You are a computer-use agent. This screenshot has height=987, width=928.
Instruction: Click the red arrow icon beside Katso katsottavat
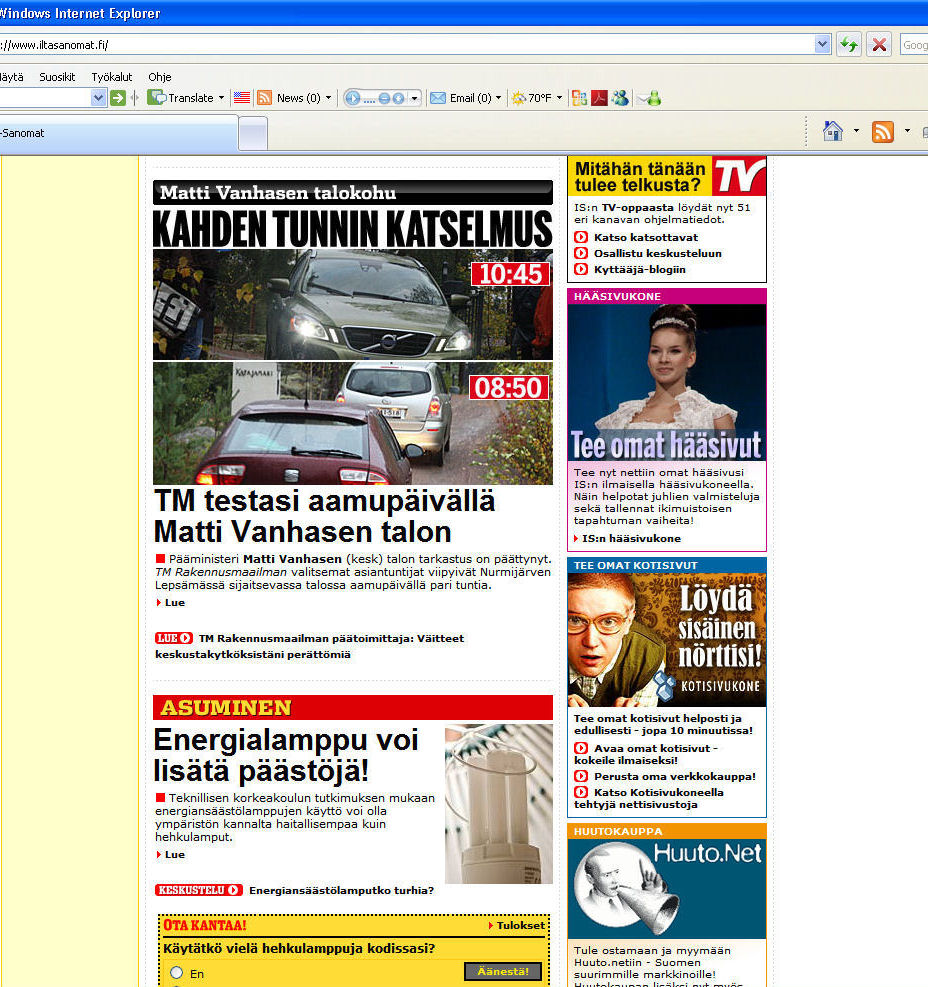click(x=580, y=237)
